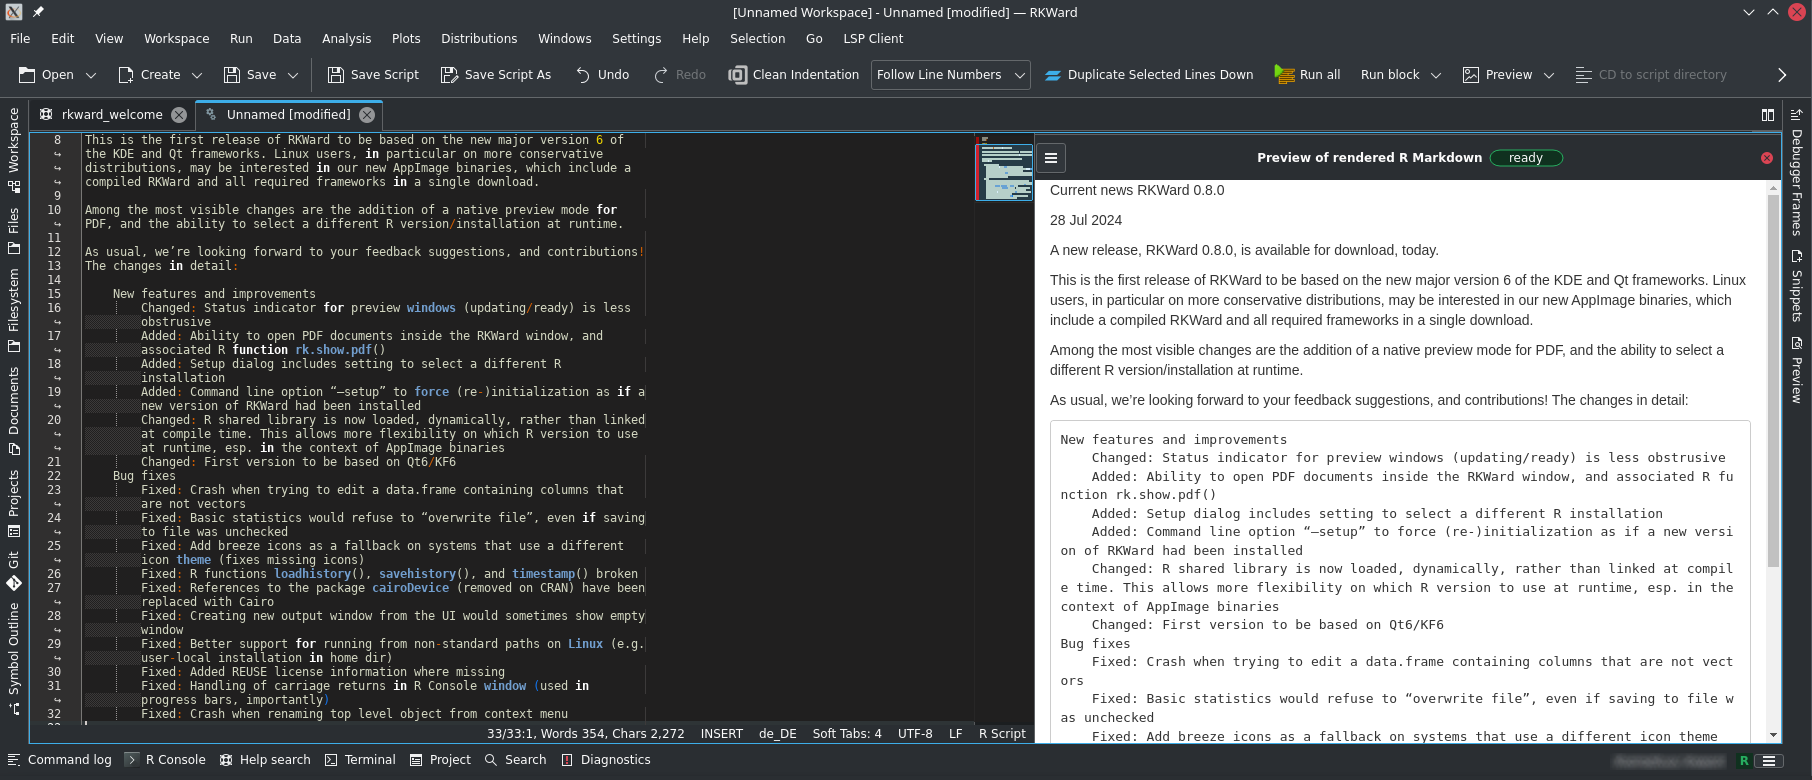
Task: Toggle the Projects side panel
Action: point(14,503)
